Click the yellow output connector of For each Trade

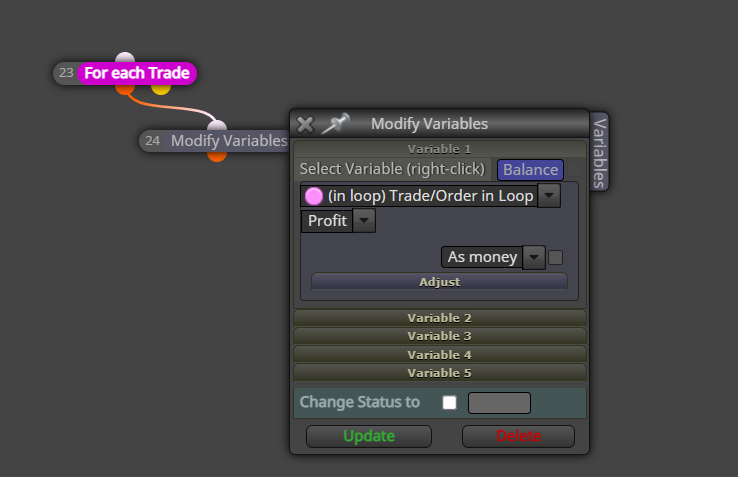pyautogui.click(x=161, y=89)
